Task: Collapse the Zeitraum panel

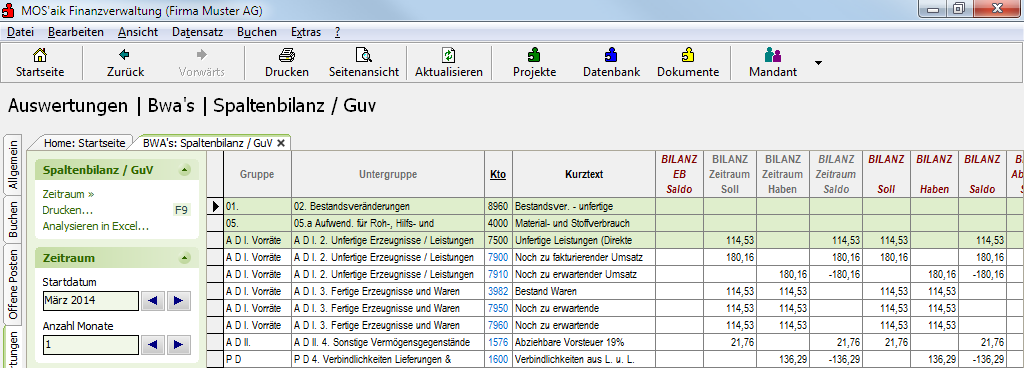Action: [x=185, y=258]
